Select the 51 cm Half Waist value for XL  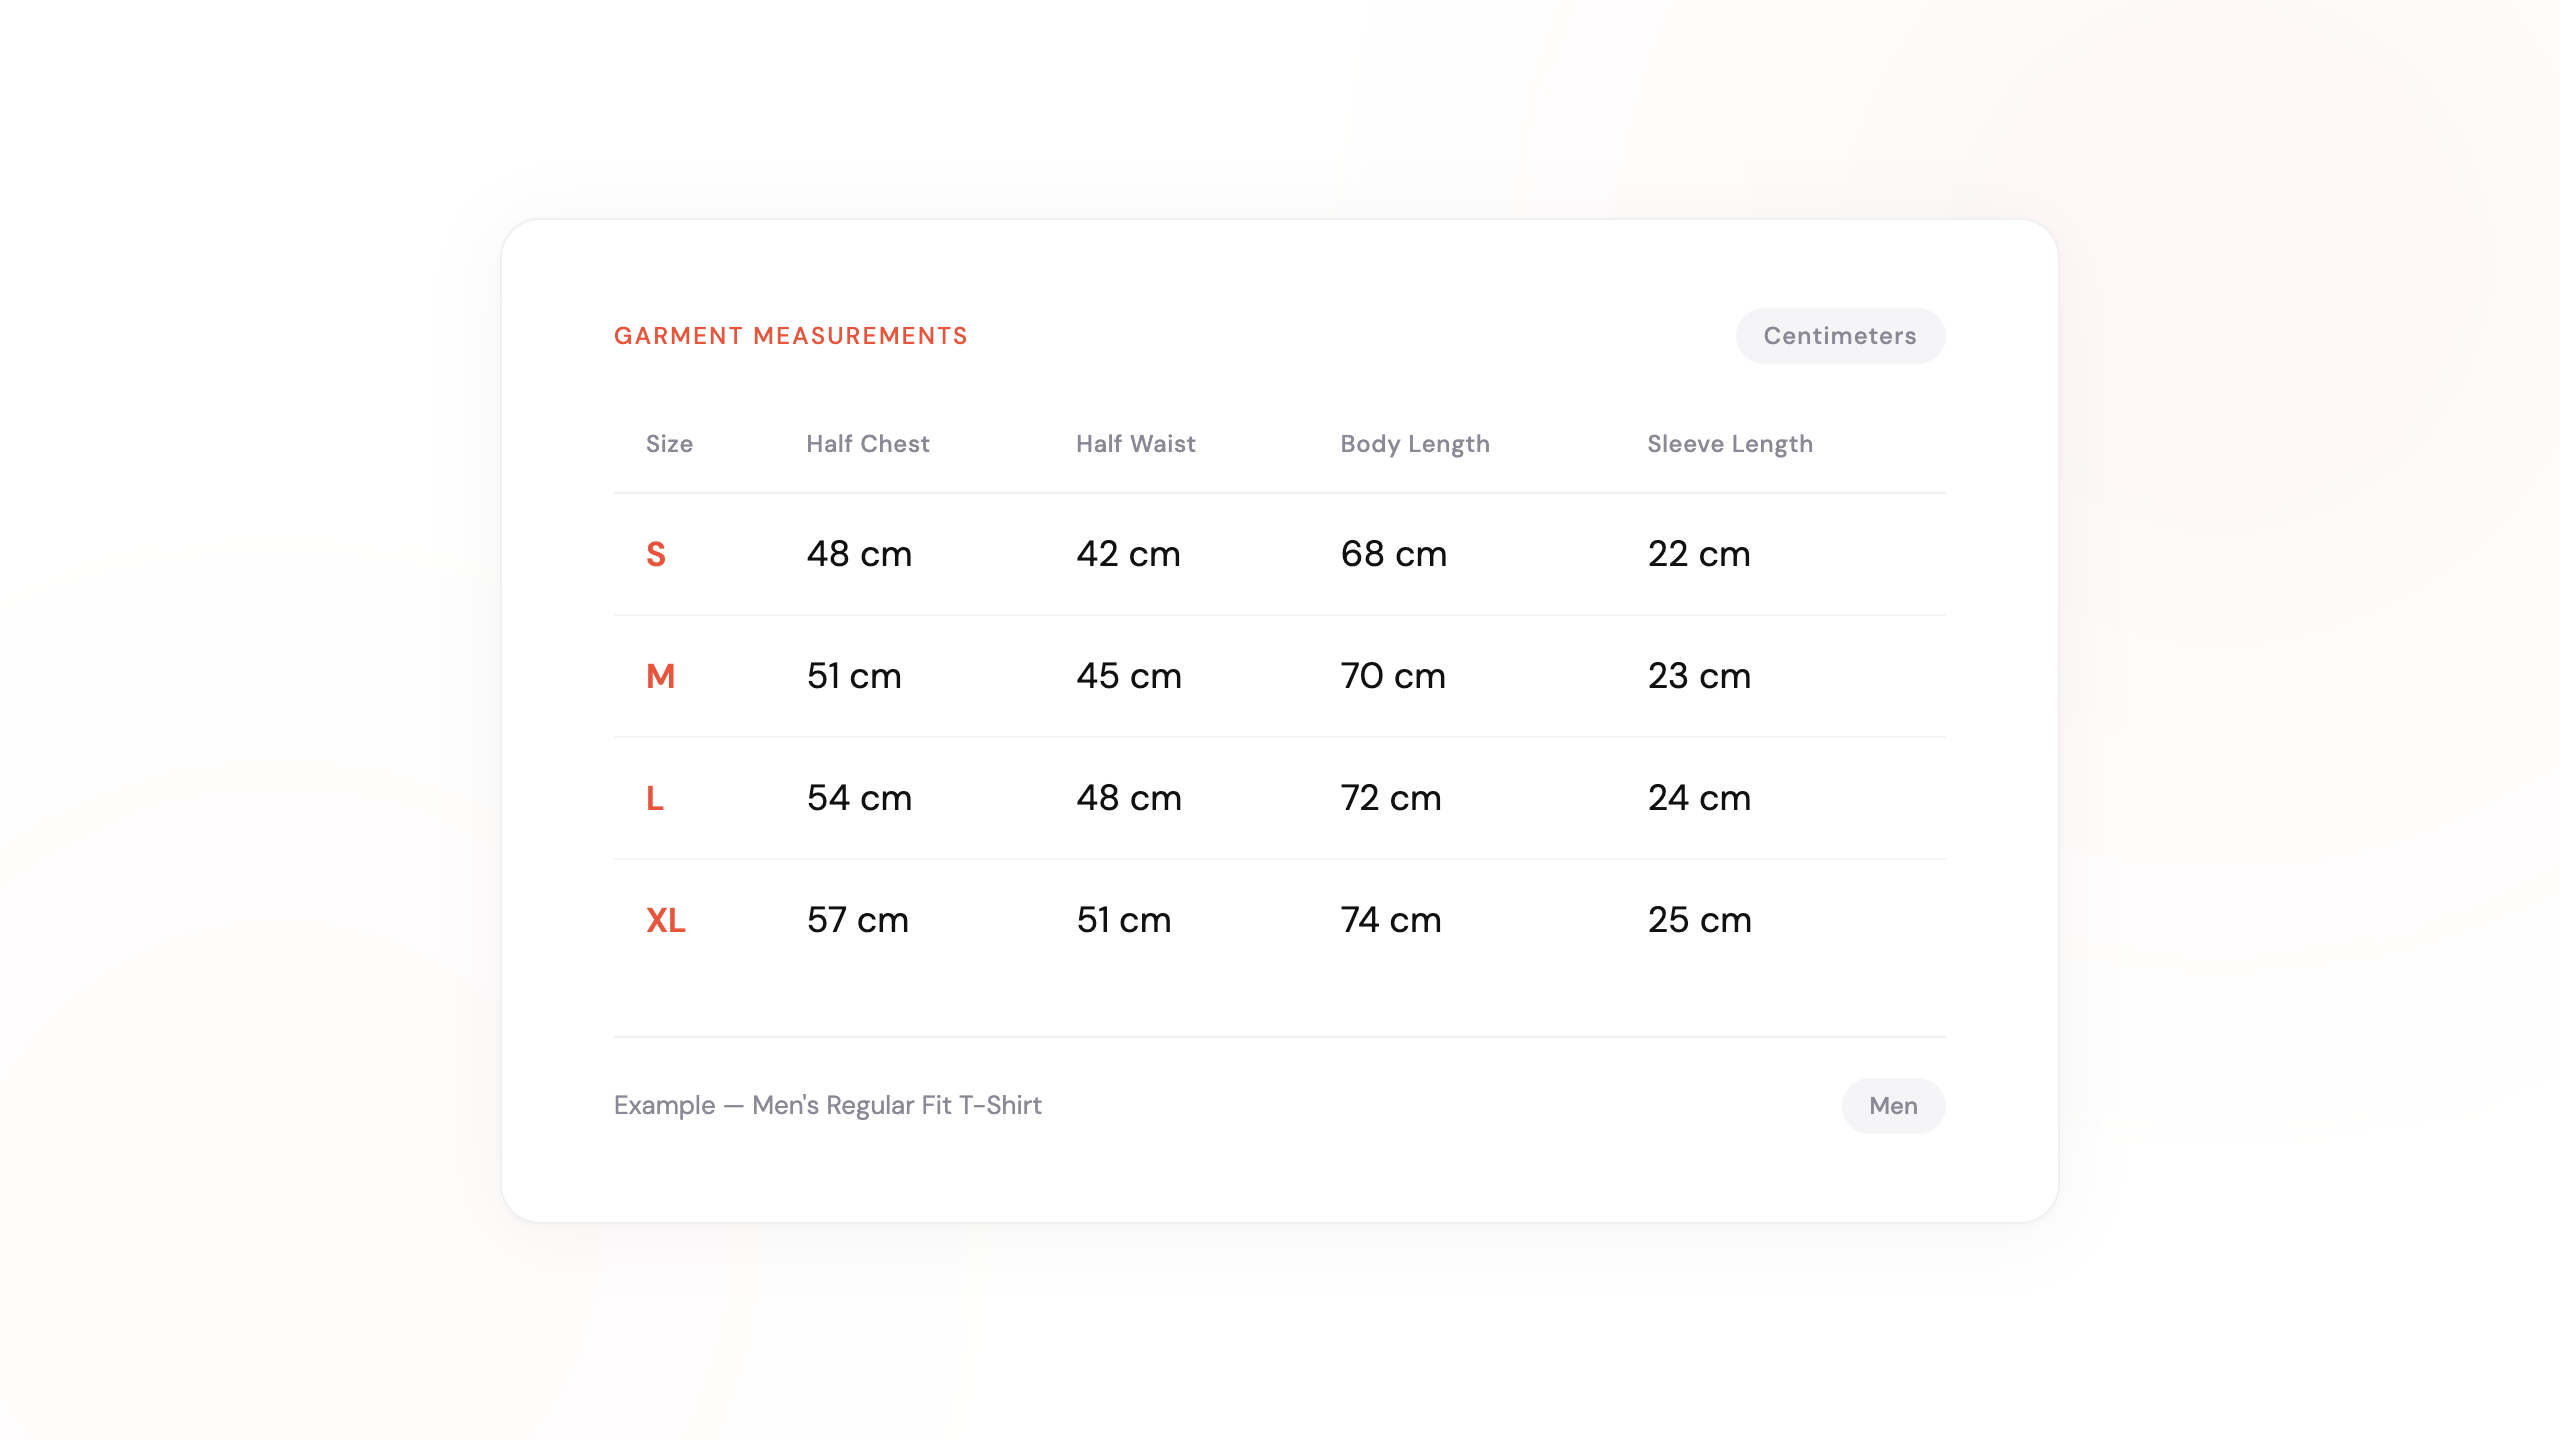point(1124,920)
